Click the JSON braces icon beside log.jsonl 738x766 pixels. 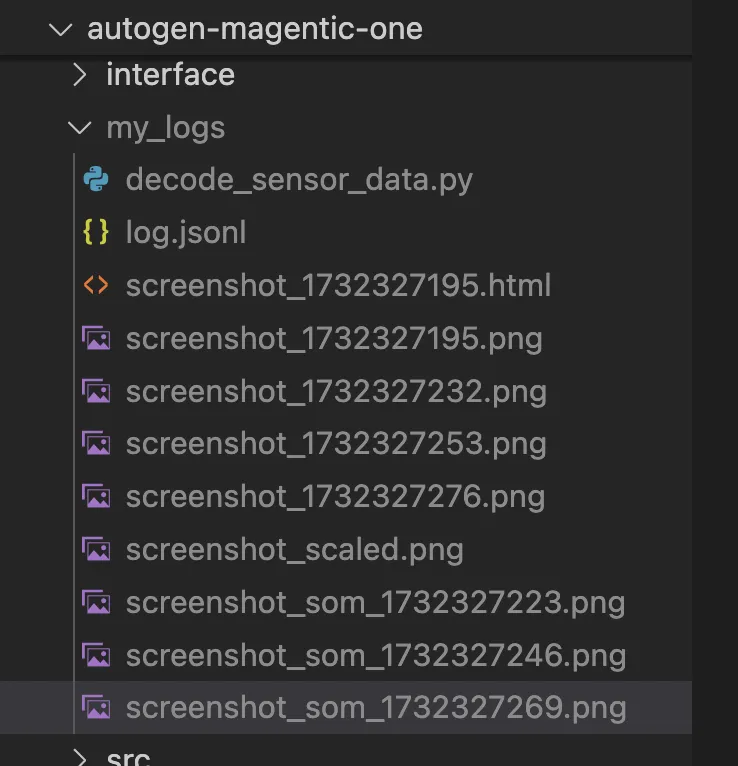click(96, 232)
